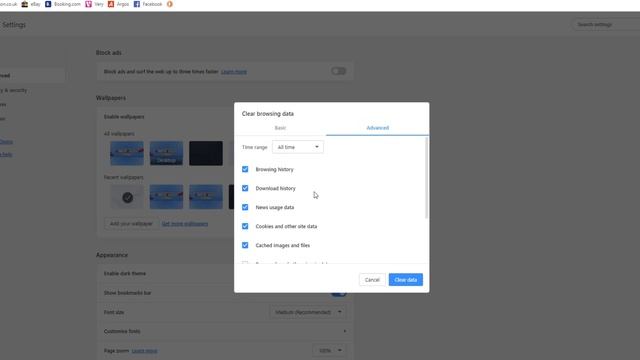Open the Font size dropdown
640x360 pixels.
(x=308, y=312)
